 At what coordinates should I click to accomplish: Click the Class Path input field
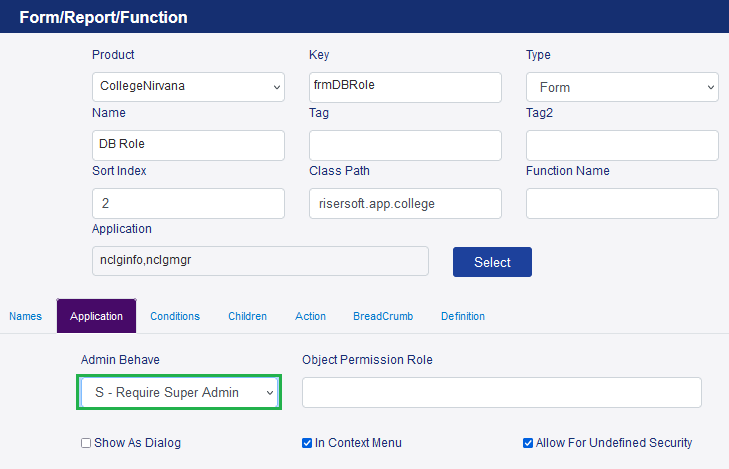(x=405, y=203)
